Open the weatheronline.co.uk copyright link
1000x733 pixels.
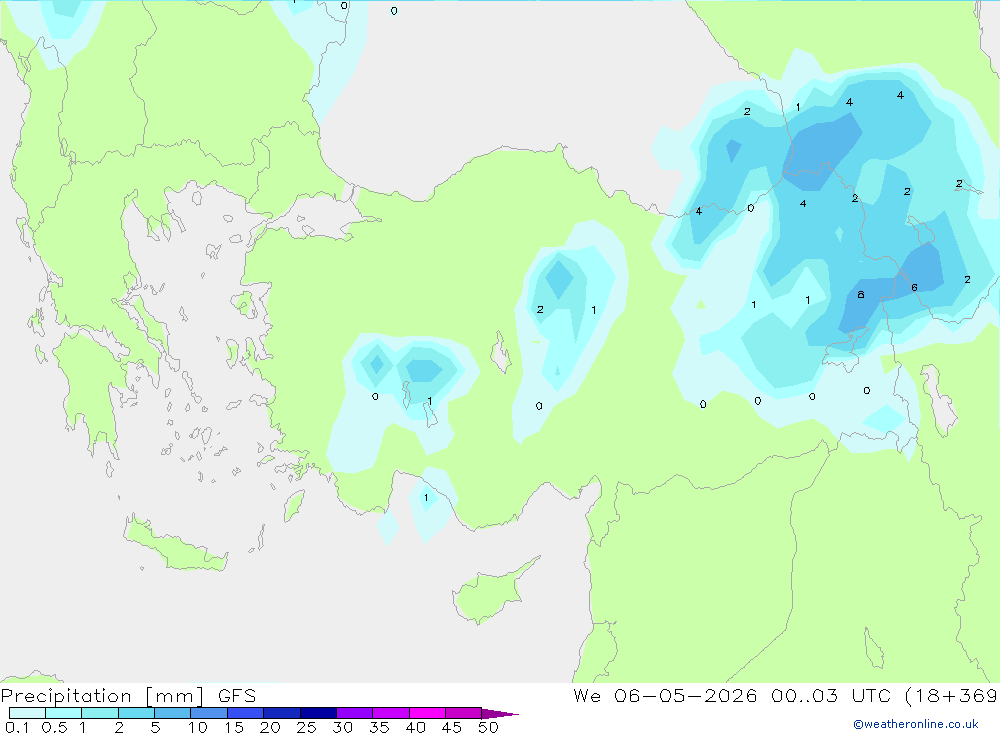coord(916,724)
